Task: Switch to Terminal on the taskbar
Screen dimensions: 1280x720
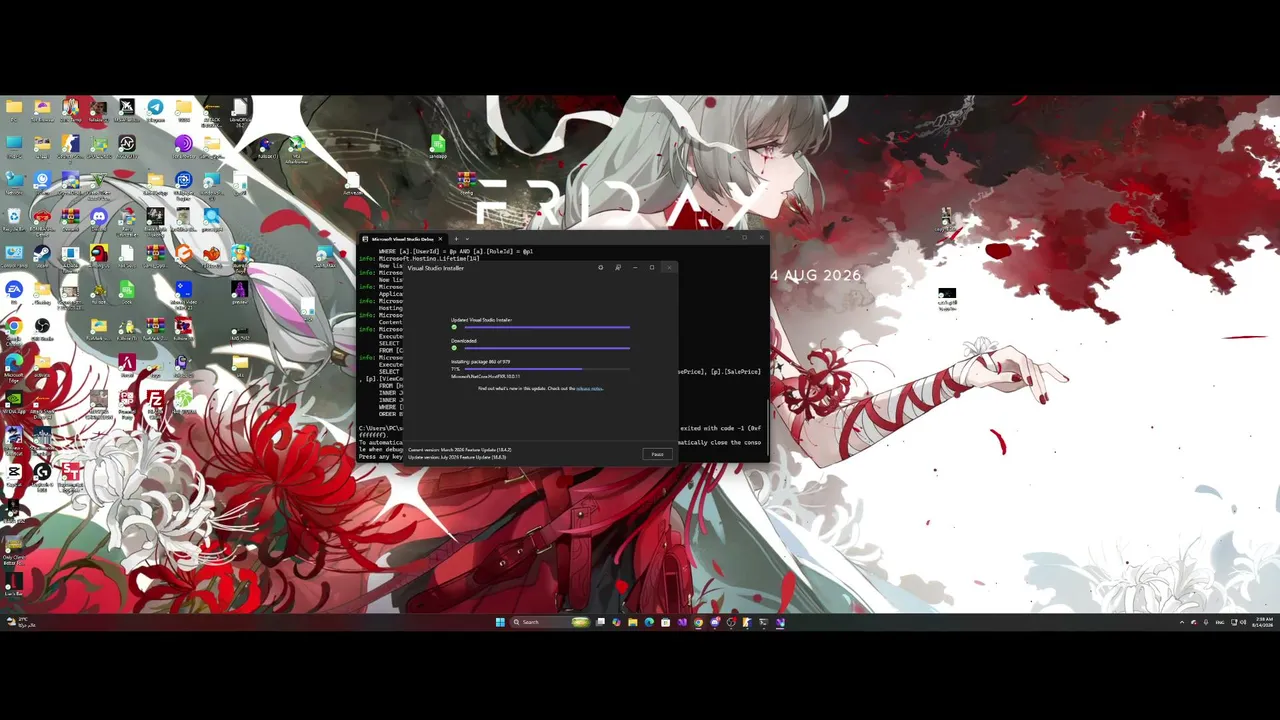Action: click(763, 622)
